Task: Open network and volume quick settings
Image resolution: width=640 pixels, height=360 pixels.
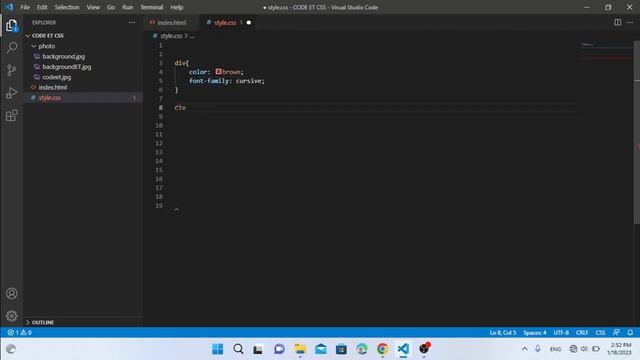Action: pos(585,349)
